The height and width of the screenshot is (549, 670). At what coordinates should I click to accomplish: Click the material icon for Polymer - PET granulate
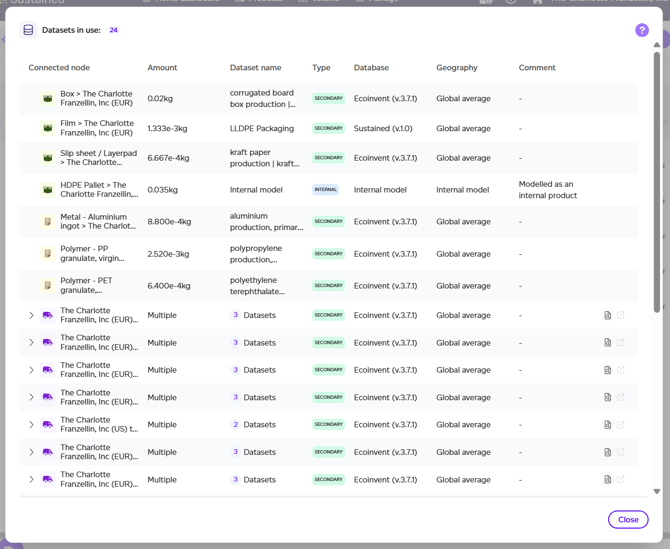48,285
